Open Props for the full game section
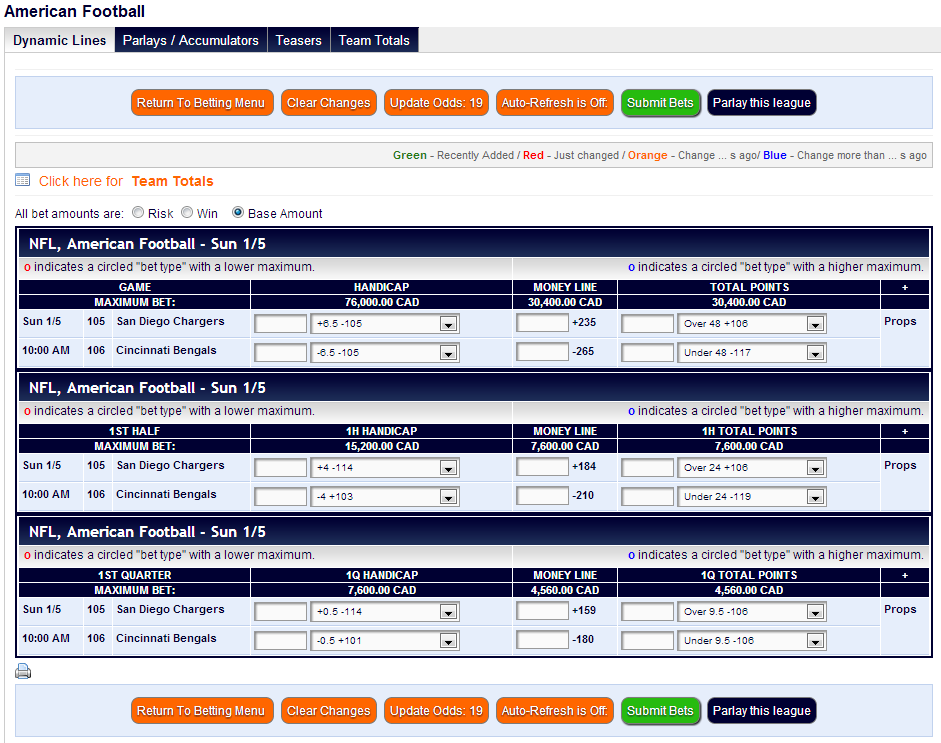Viewport: 941px width, 743px height. click(x=900, y=322)
